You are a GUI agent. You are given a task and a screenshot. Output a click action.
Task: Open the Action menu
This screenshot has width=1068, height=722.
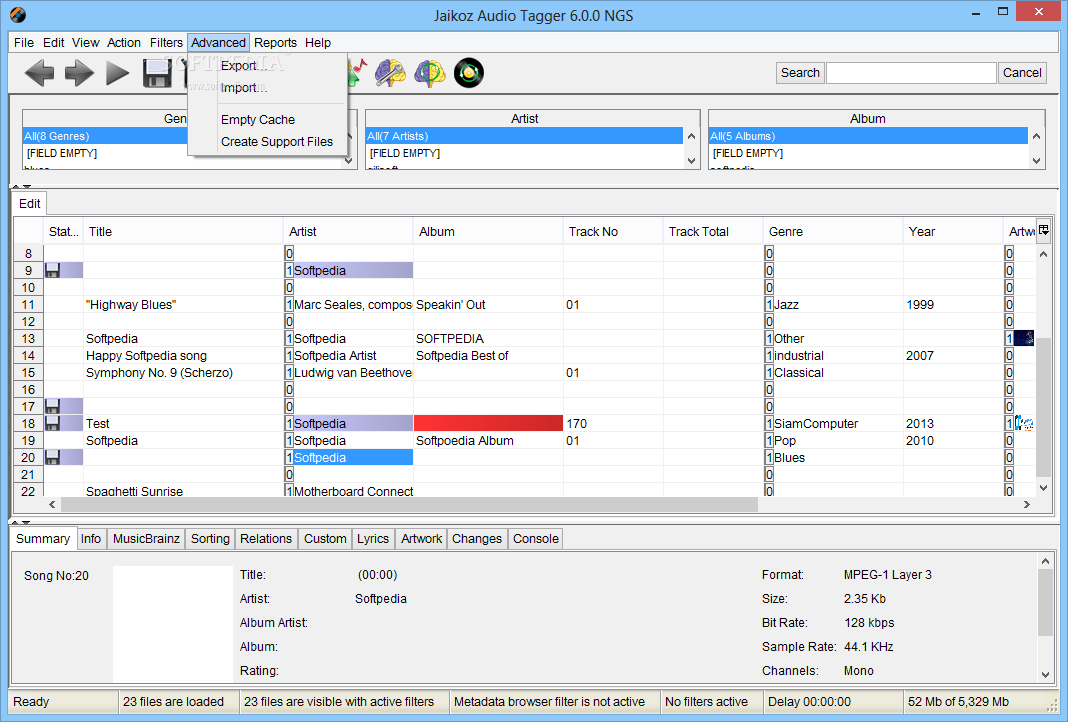point(124,43)
